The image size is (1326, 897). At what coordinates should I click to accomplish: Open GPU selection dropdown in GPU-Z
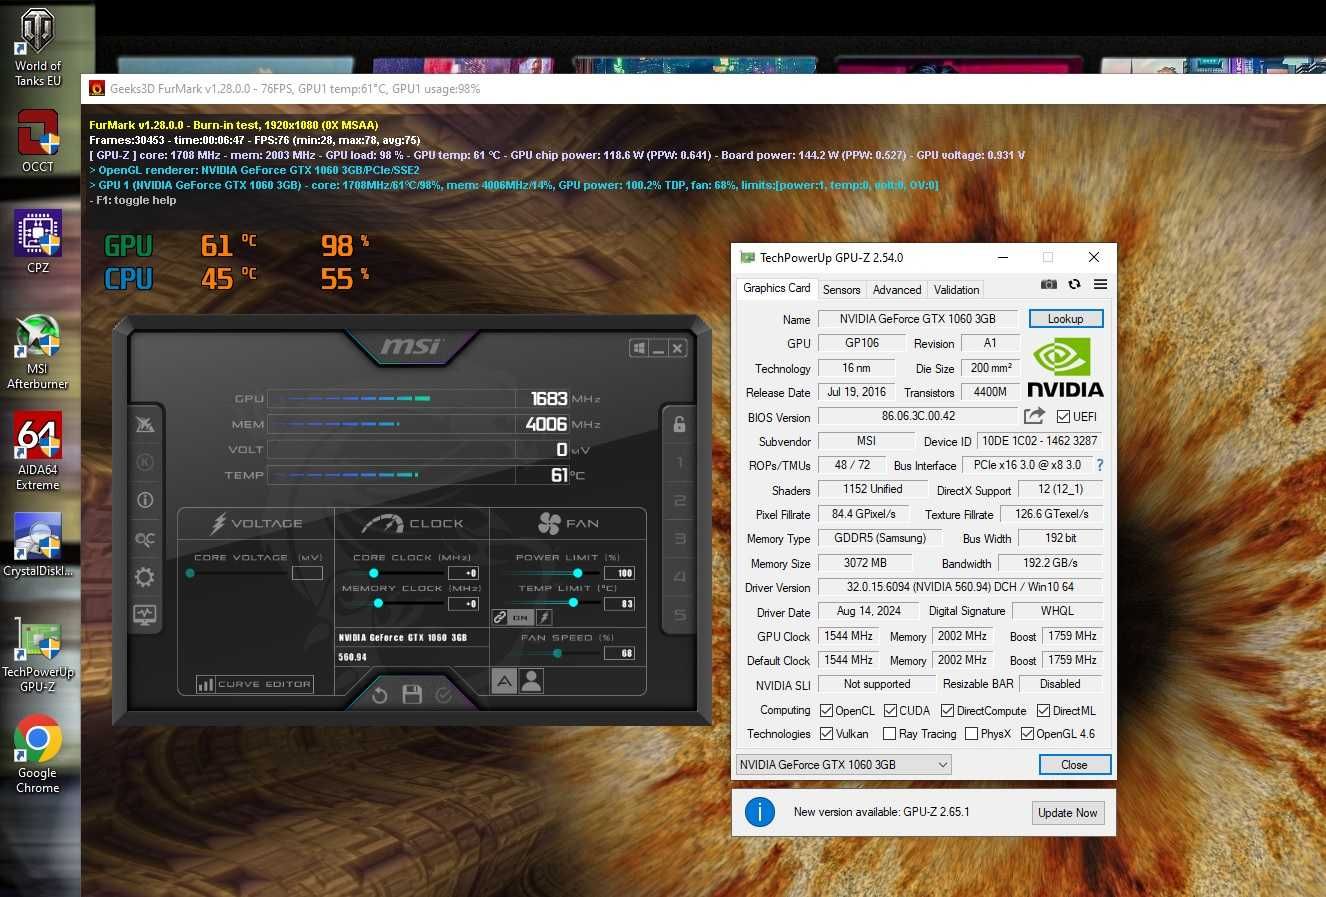click(x=843, y=765)
